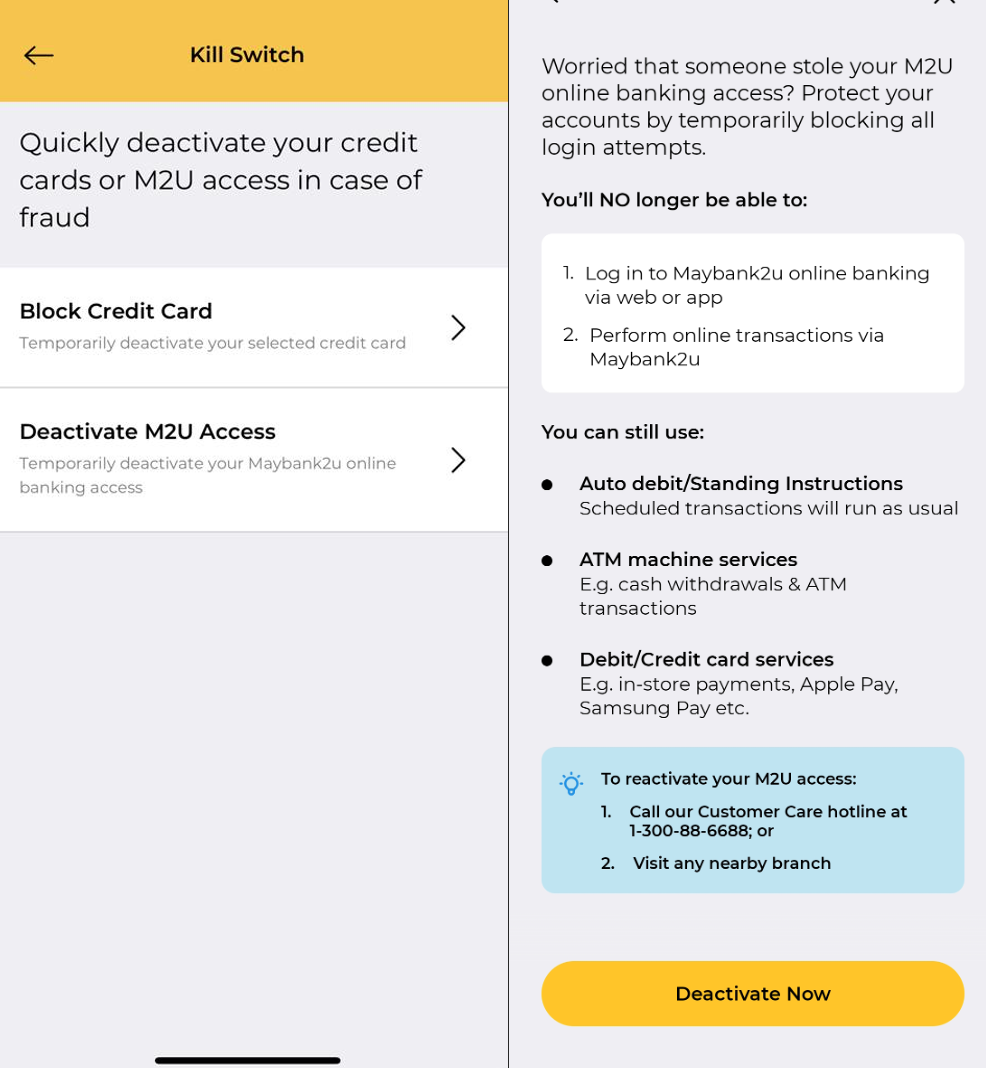Tap the 'Auto debit/Standing Instructions' heading

click(x=740, y=484)
